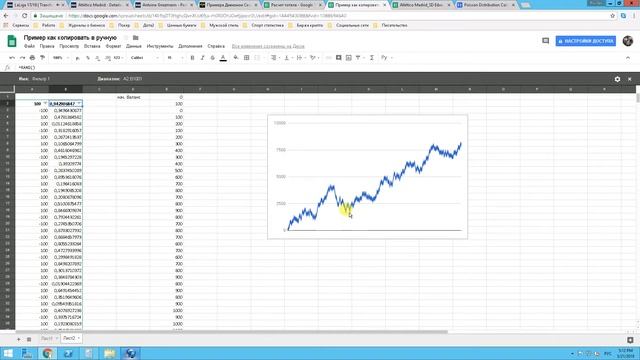Viewport: 640px width, 360px height.
Task: Switch to the Лист1 sheet tab
Action: click(49, 338)
